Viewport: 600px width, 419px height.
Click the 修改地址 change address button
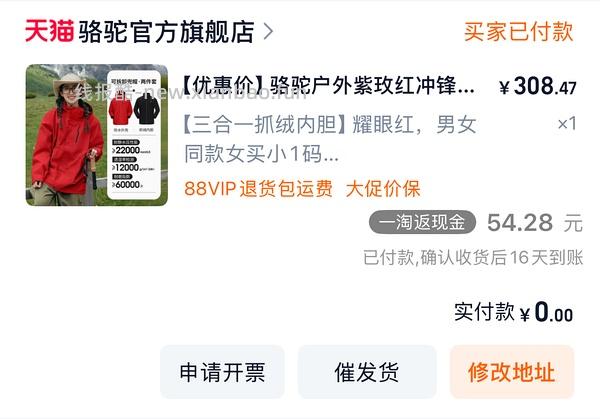point(512,372)
